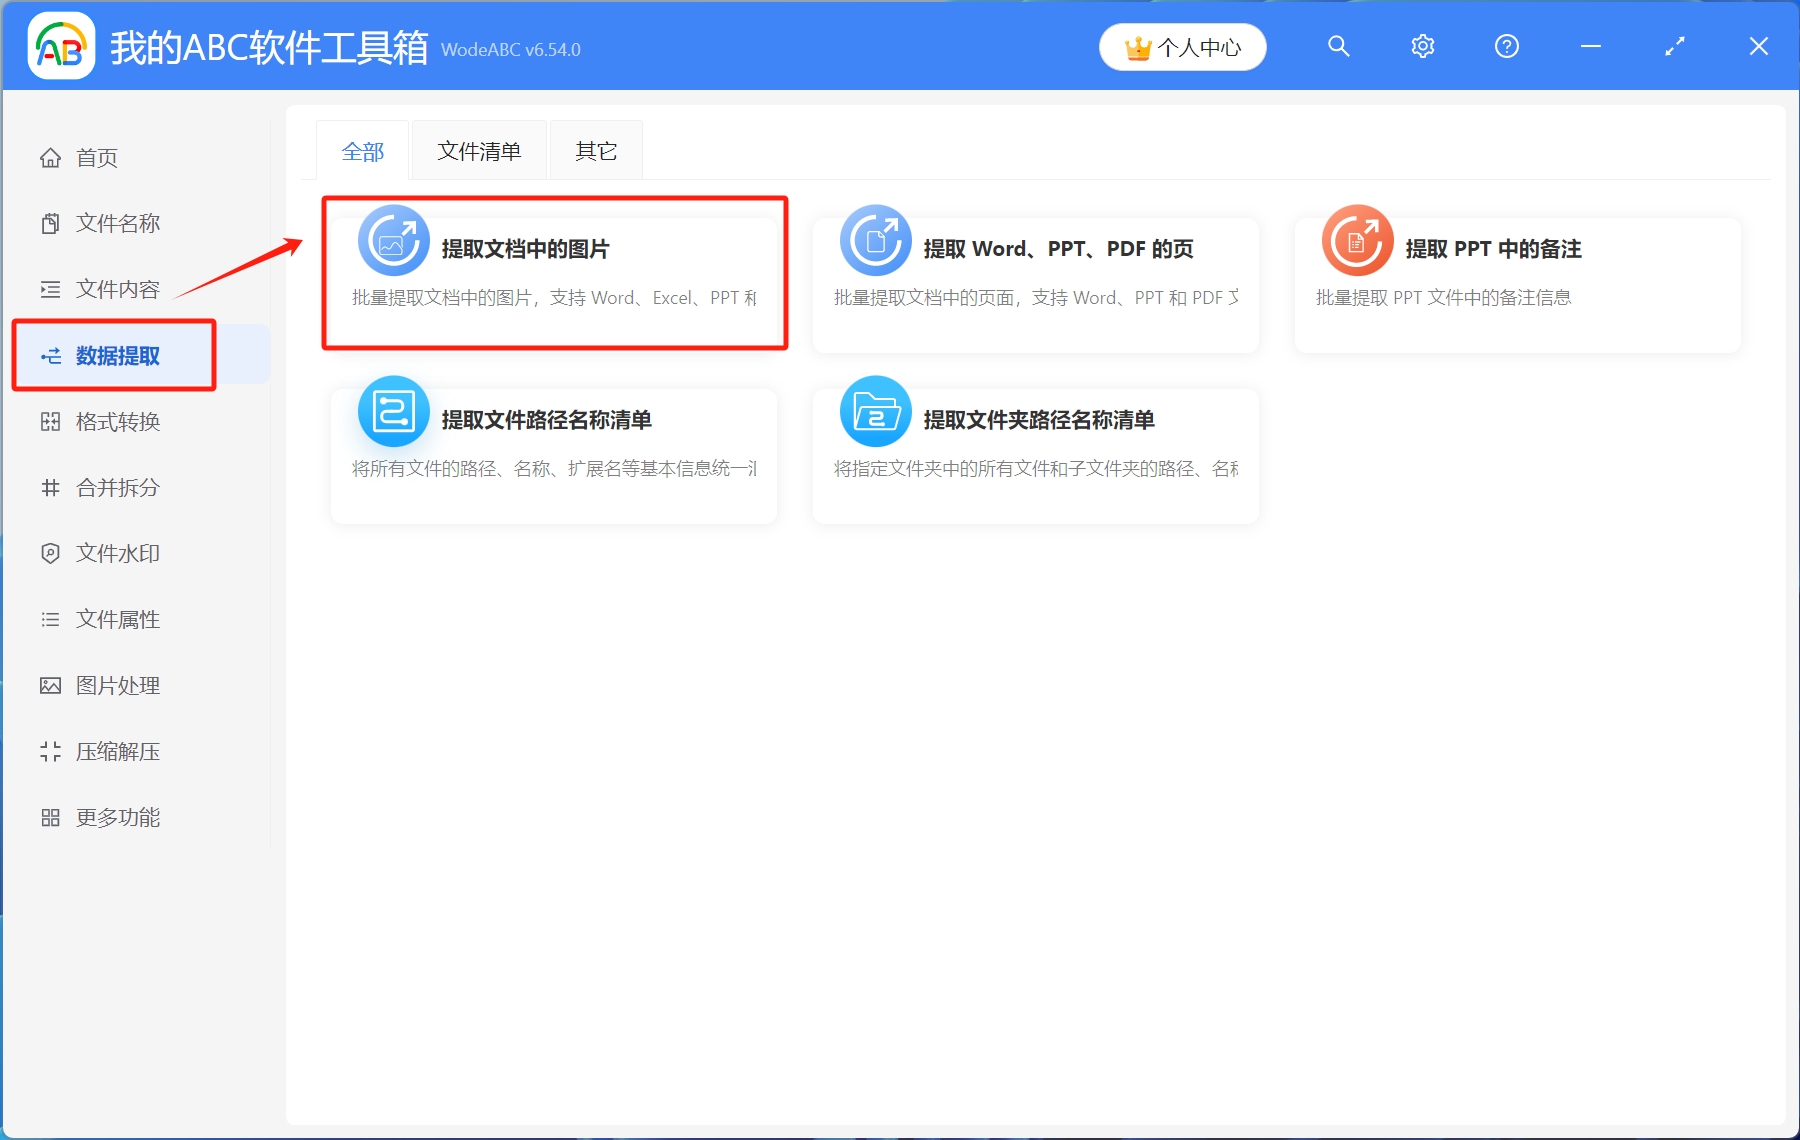
Task: Open the search magnifier
Action: click(1338, 46)
